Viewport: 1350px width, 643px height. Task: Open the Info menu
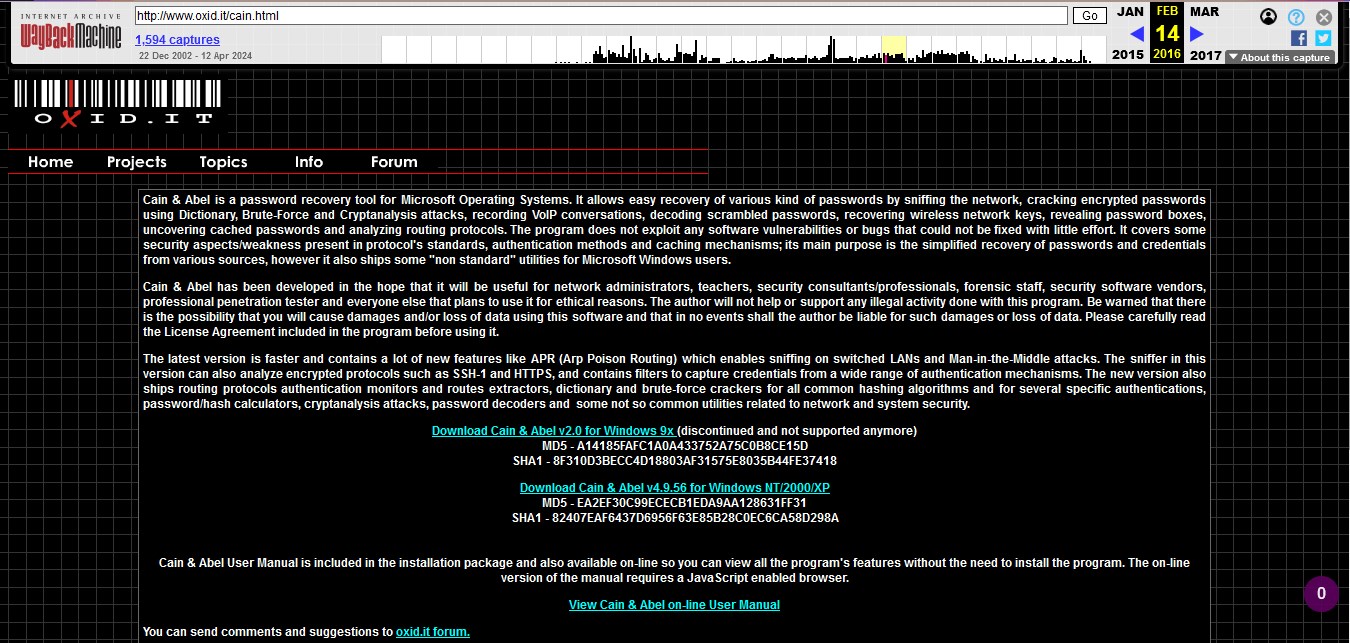[x=309, y=162]
